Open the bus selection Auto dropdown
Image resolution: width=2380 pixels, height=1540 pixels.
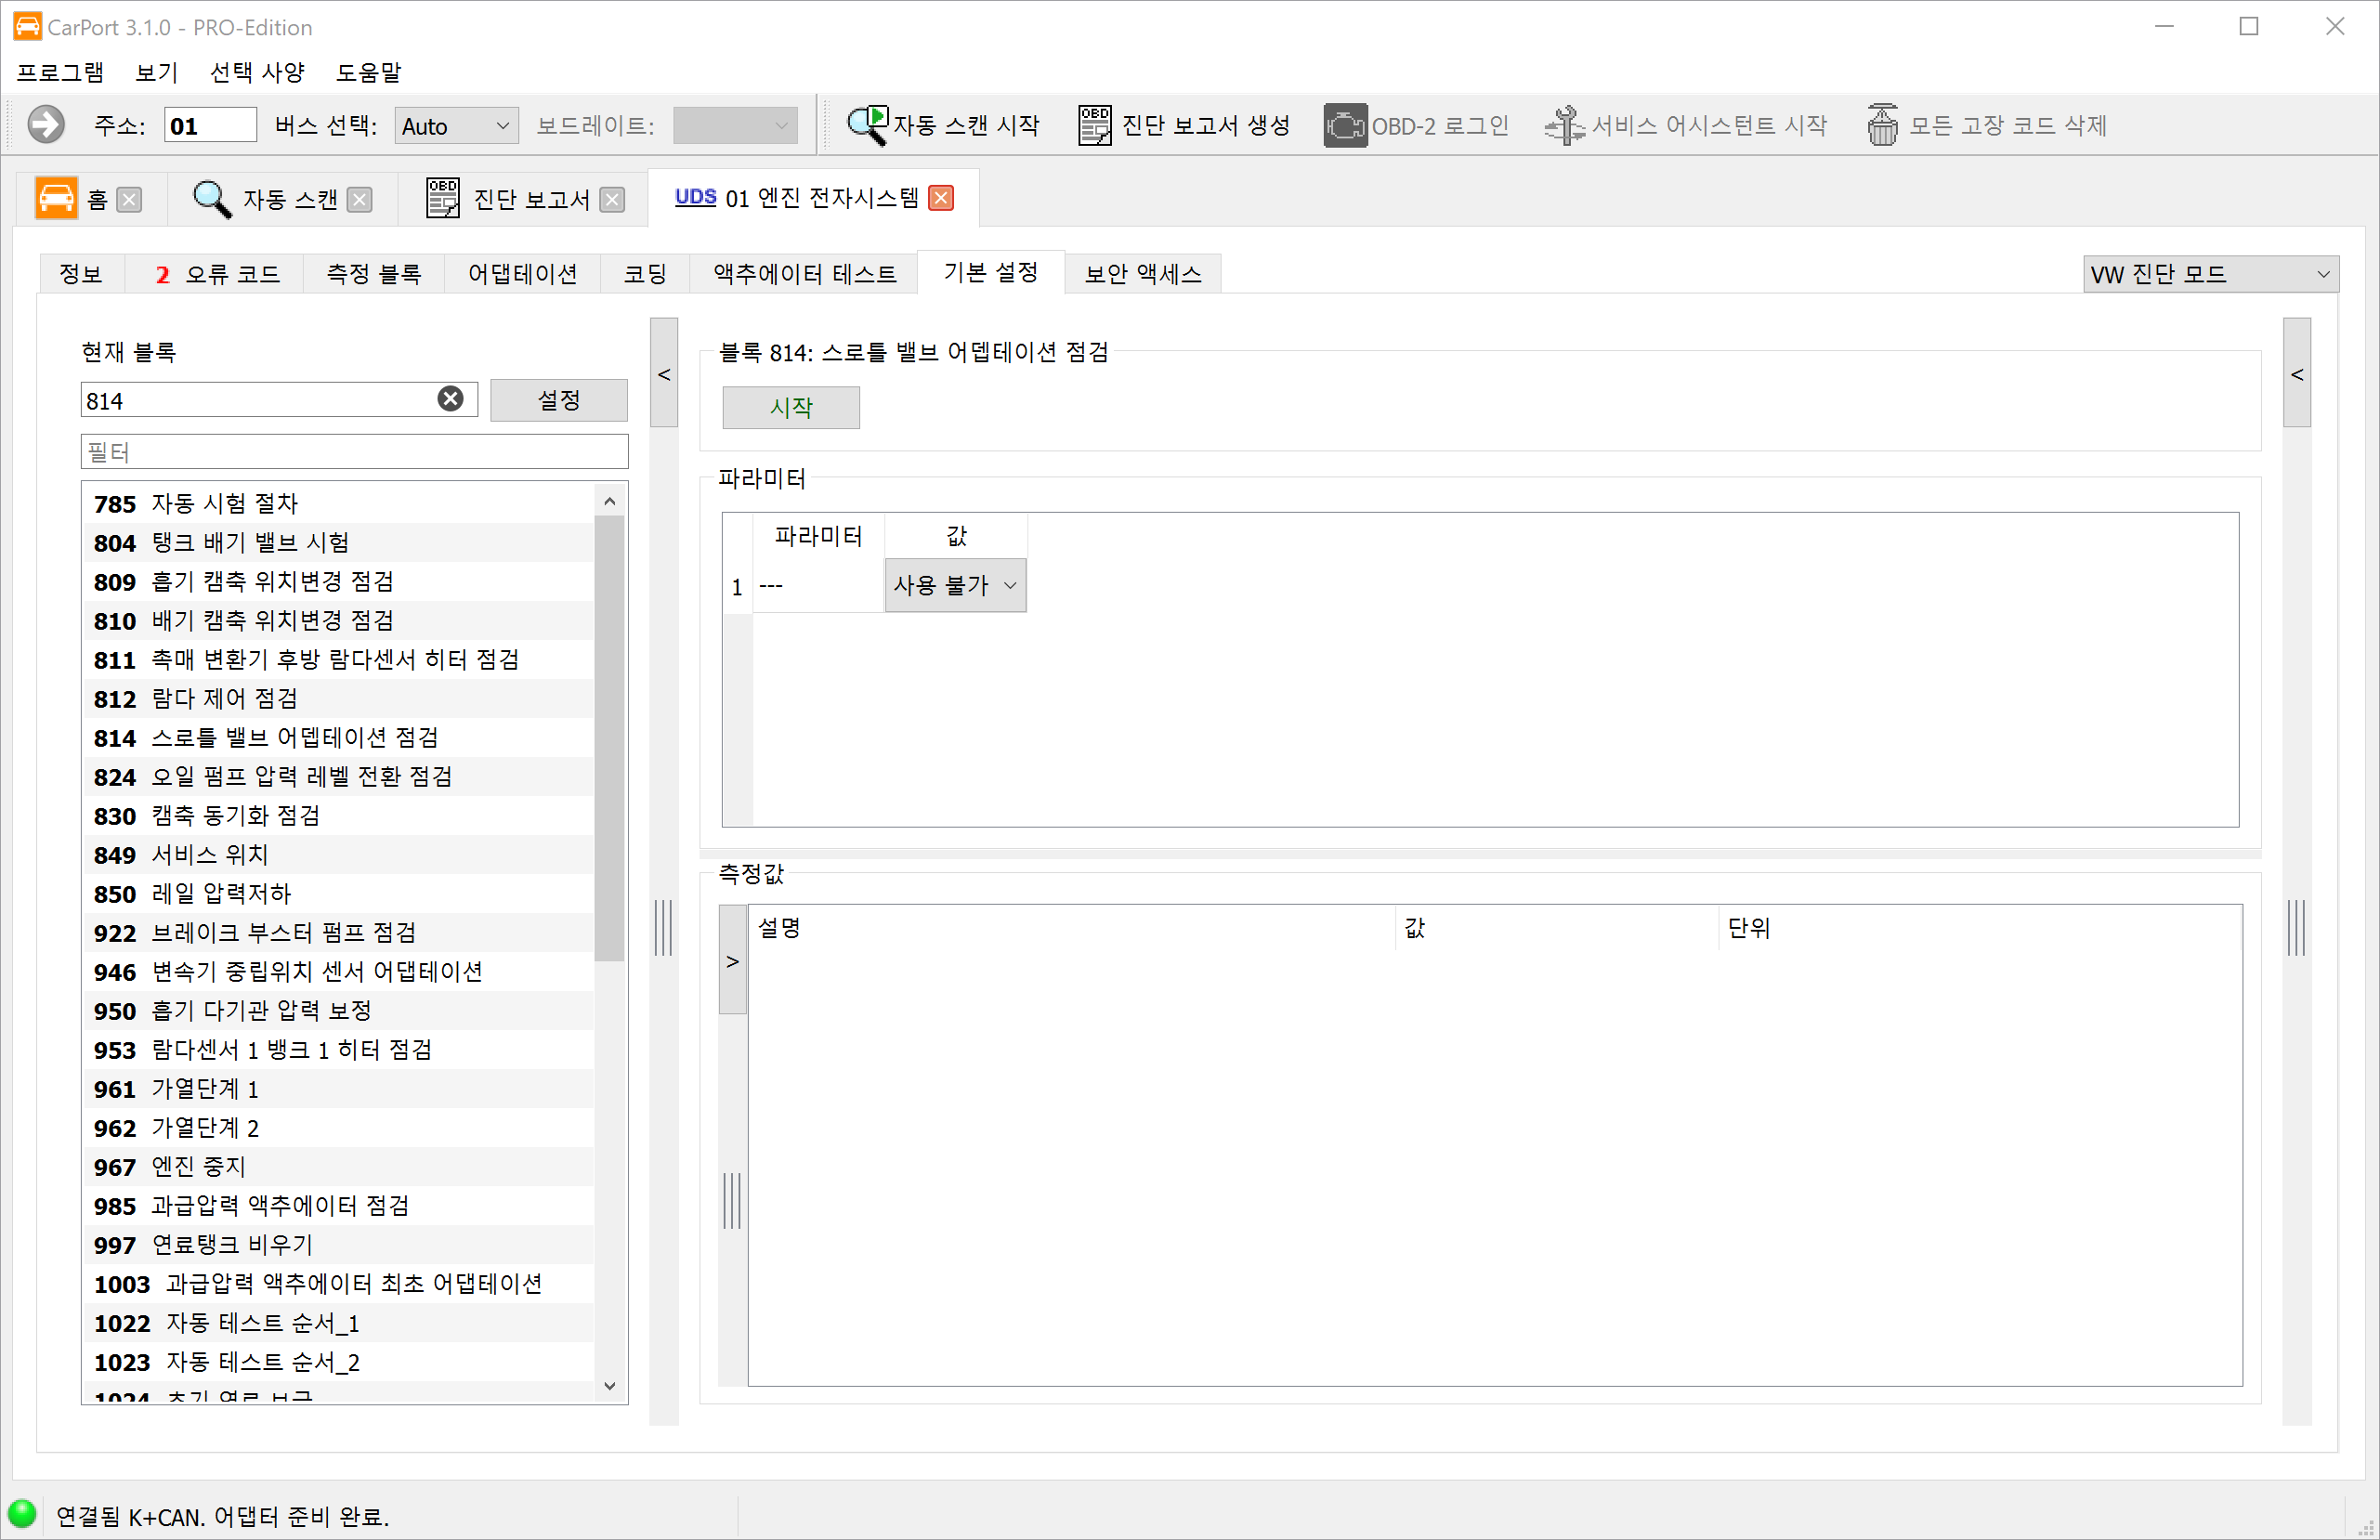[x=456, y=126]
